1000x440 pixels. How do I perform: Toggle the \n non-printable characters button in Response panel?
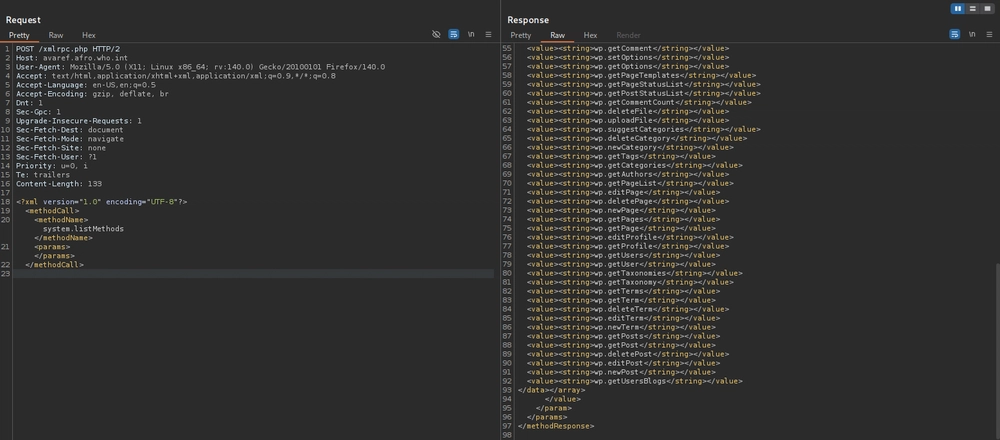click(x=972, y=34)
